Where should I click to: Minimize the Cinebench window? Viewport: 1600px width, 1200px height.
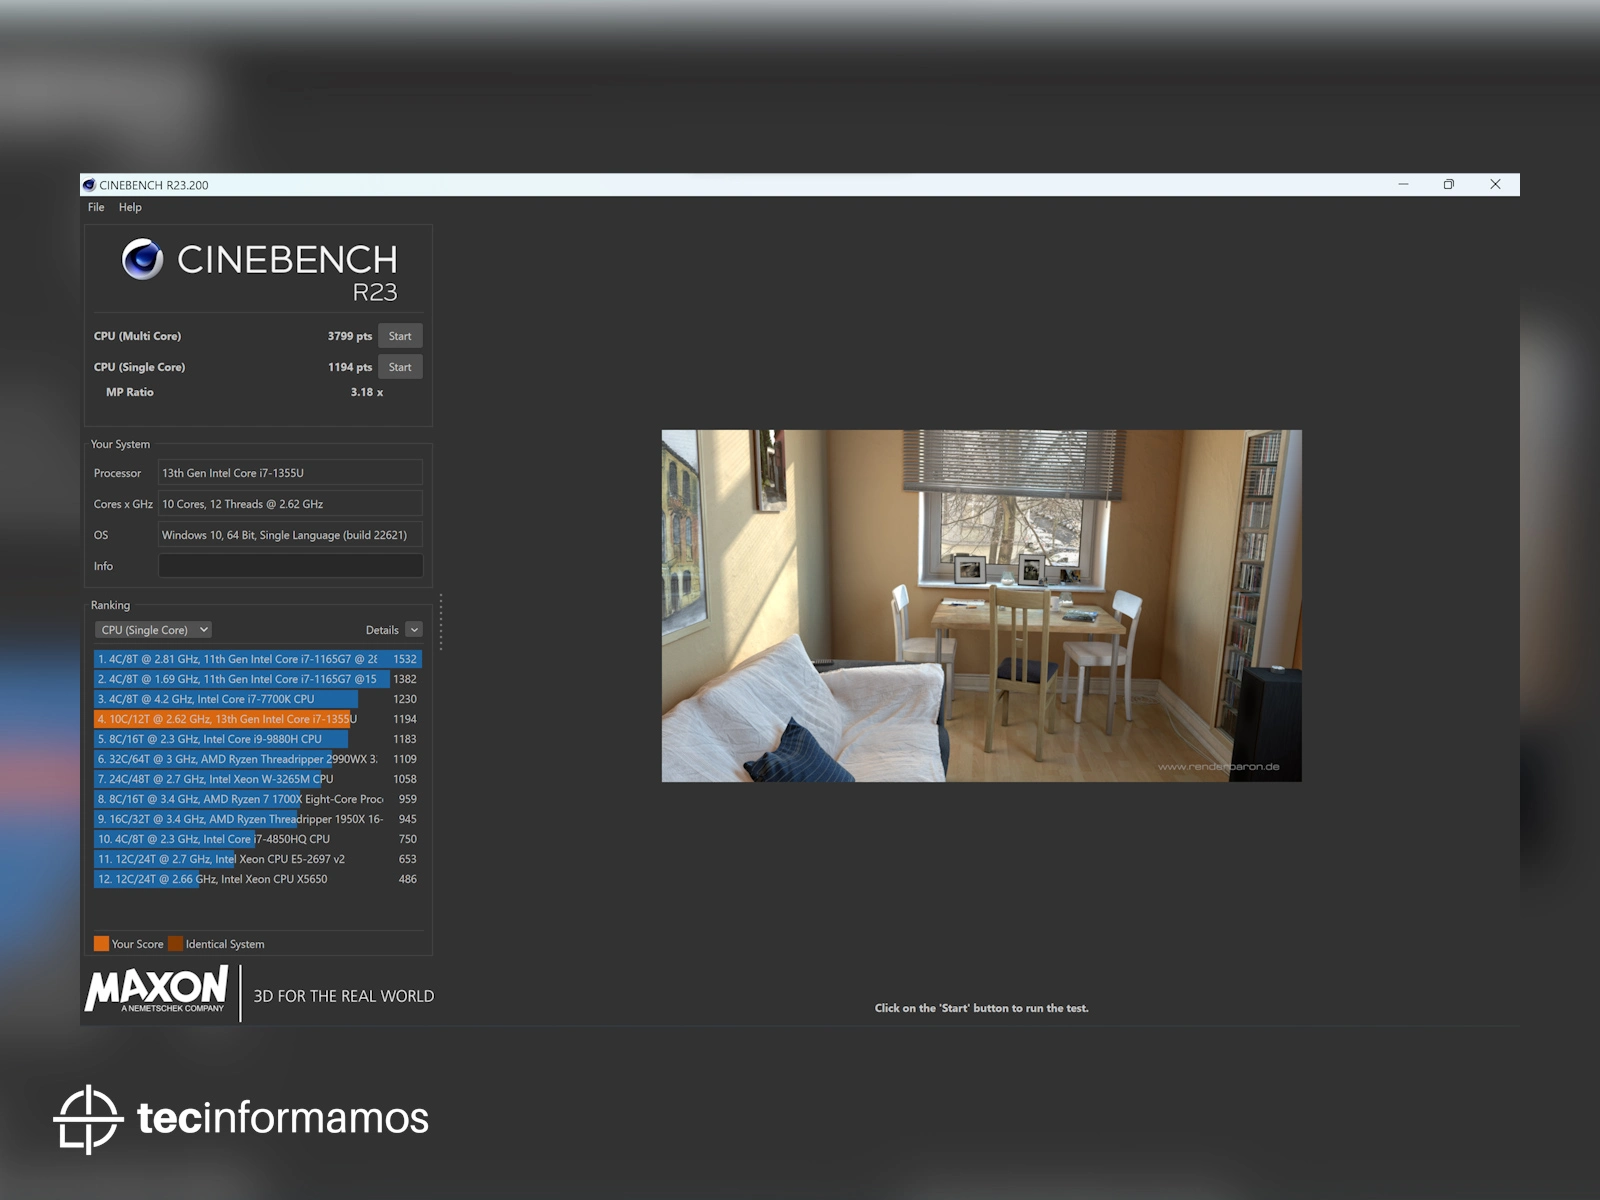tap(1403, 185)
